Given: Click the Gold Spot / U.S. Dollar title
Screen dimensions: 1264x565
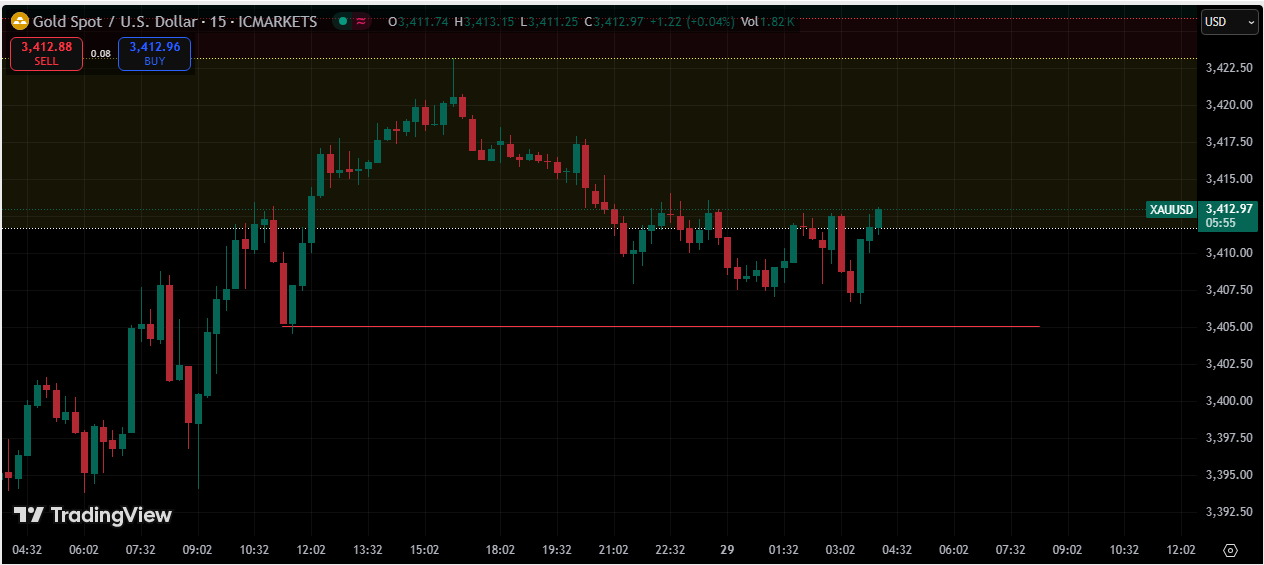Looking at the screenshot, I should point(120,21).
